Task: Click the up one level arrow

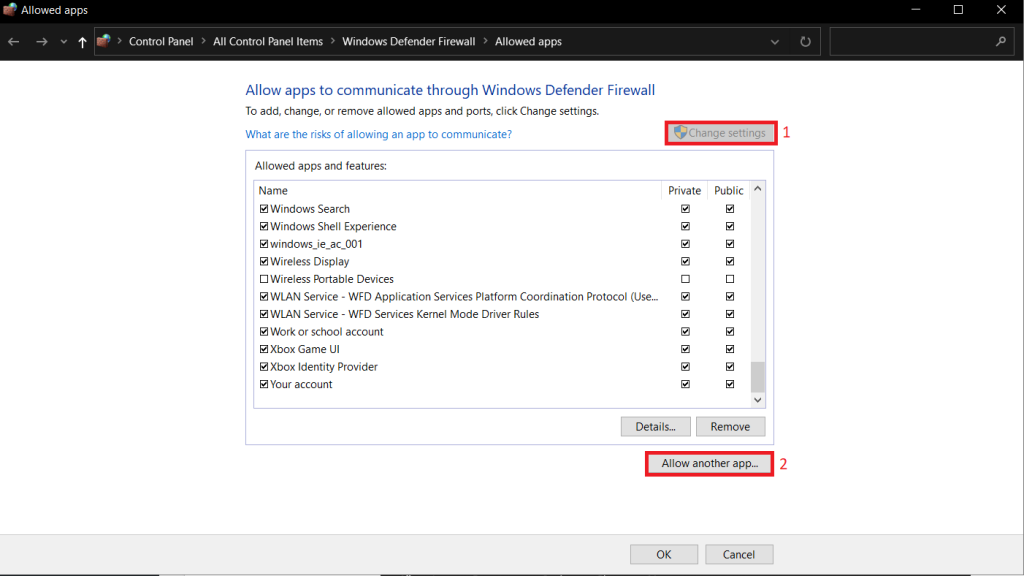Action: [x=81, y=41]
